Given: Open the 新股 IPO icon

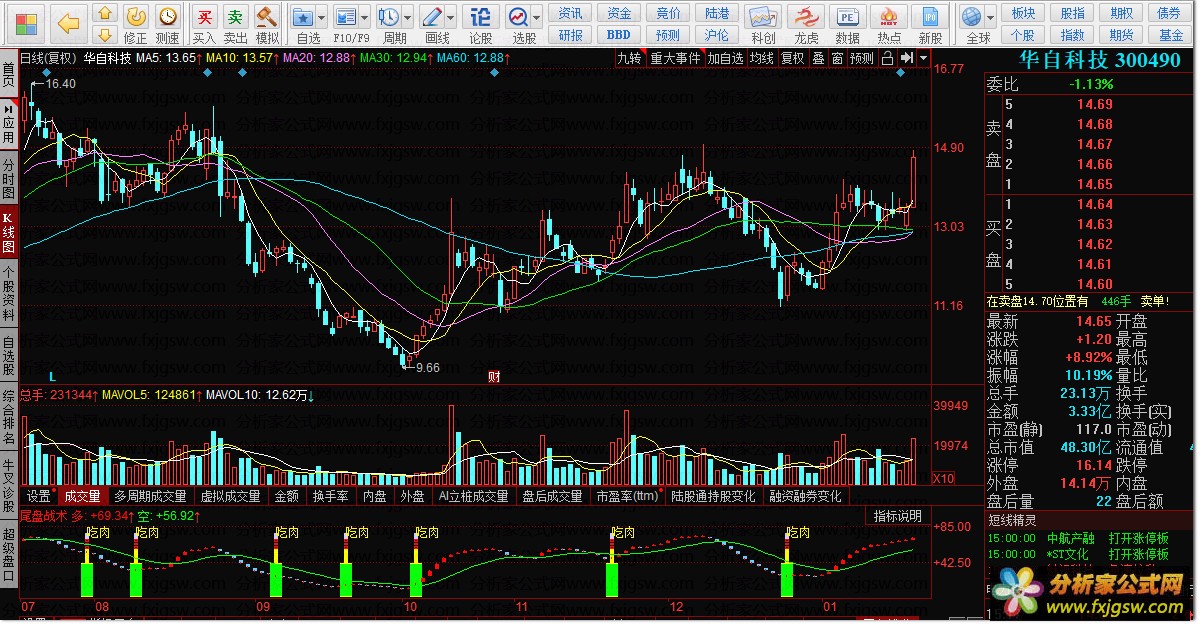Looking at the screenshot, I should 930,24.
